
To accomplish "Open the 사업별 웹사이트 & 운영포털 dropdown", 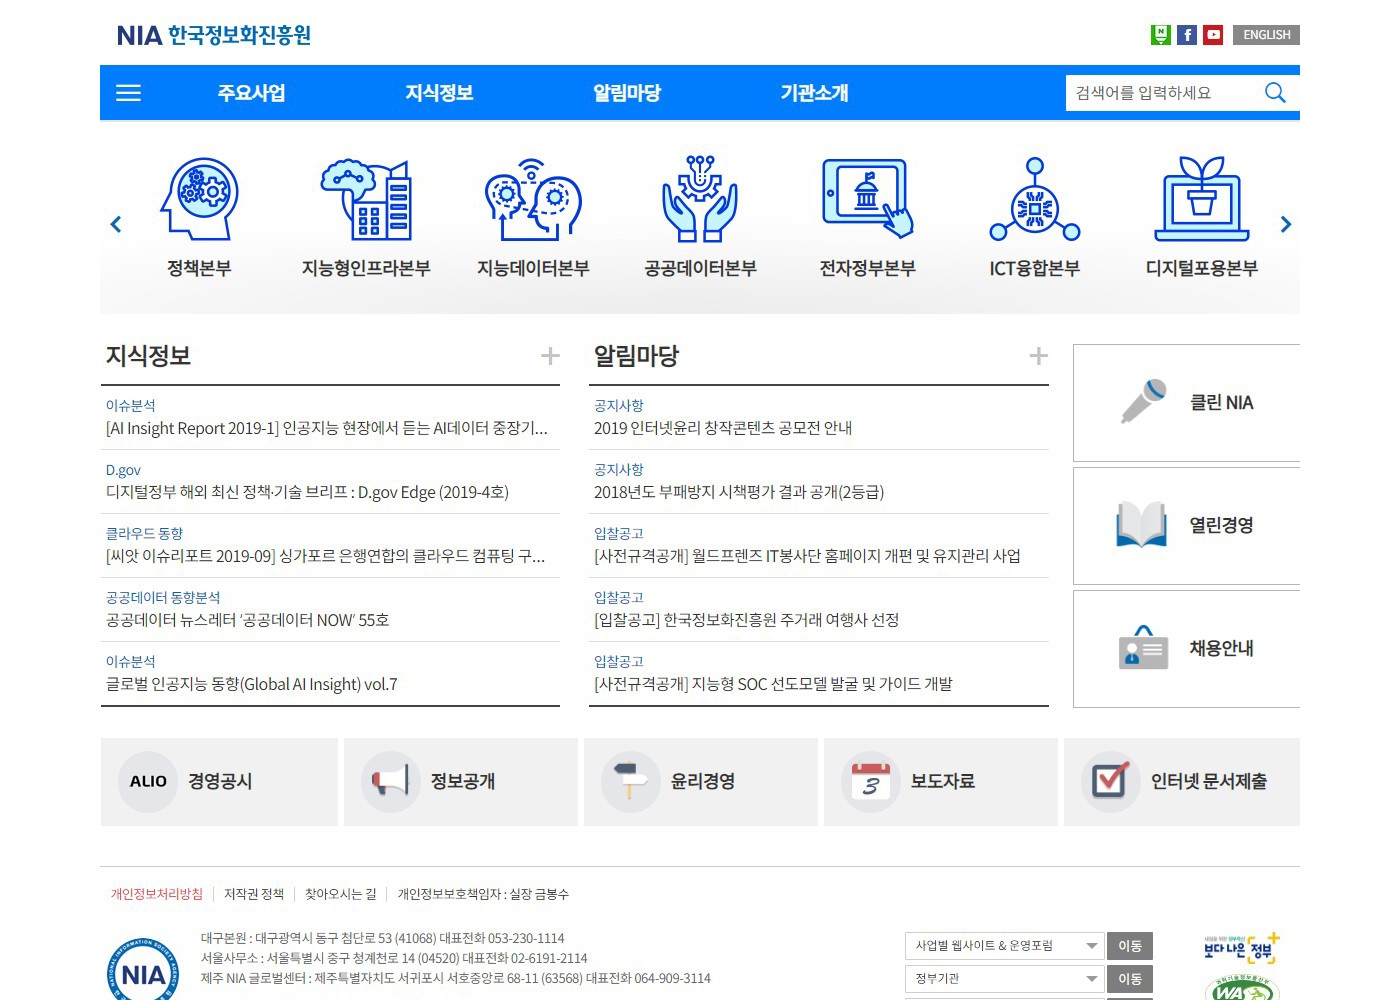I will click(x=1004, y=946).
